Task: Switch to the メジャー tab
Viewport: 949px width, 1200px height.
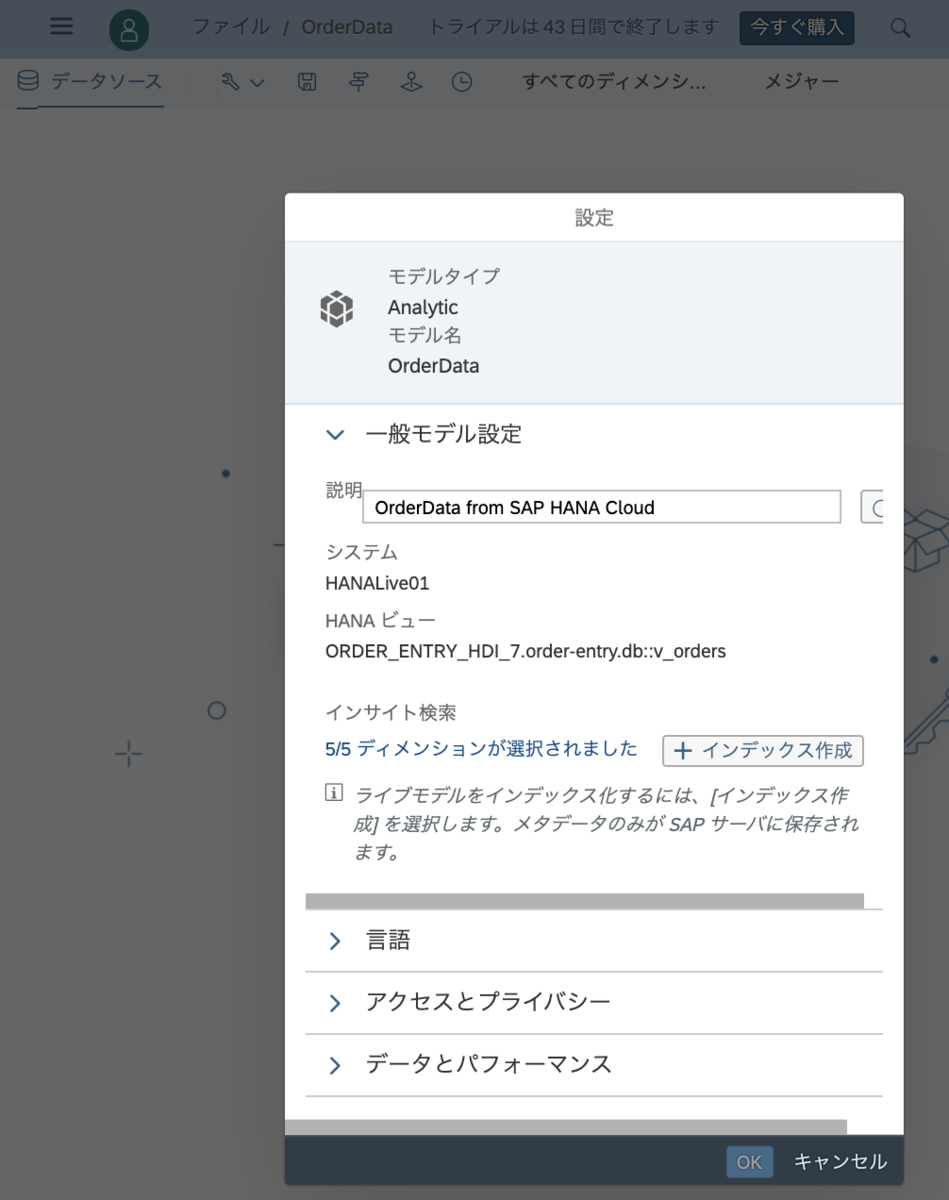Action: tap(802, 82)
